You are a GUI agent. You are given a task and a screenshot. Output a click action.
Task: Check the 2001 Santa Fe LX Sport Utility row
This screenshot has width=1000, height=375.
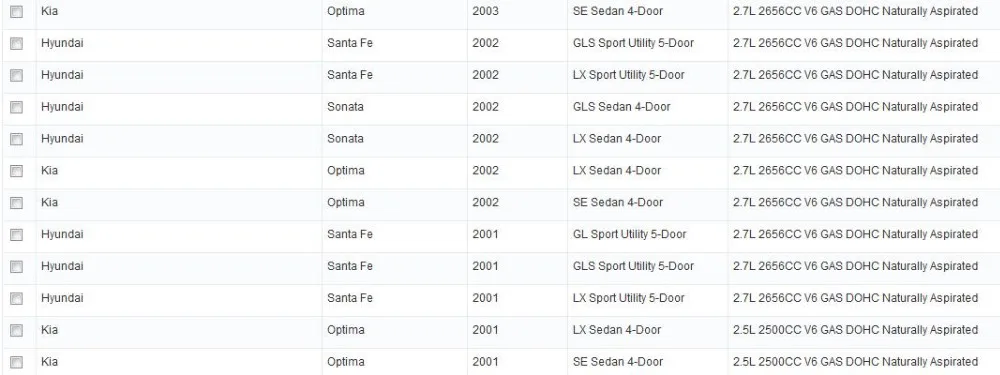17,298
